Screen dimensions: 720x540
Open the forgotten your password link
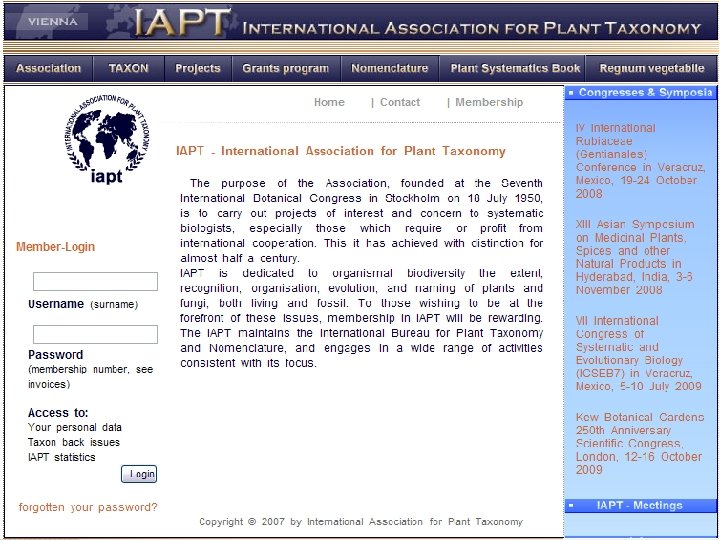(88, 507)
